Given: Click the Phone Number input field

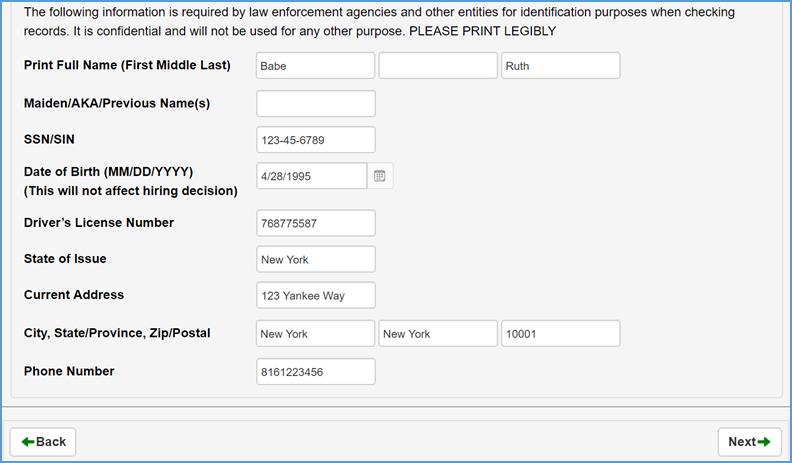Looking at the screenshot, I should tap(315, 371).
